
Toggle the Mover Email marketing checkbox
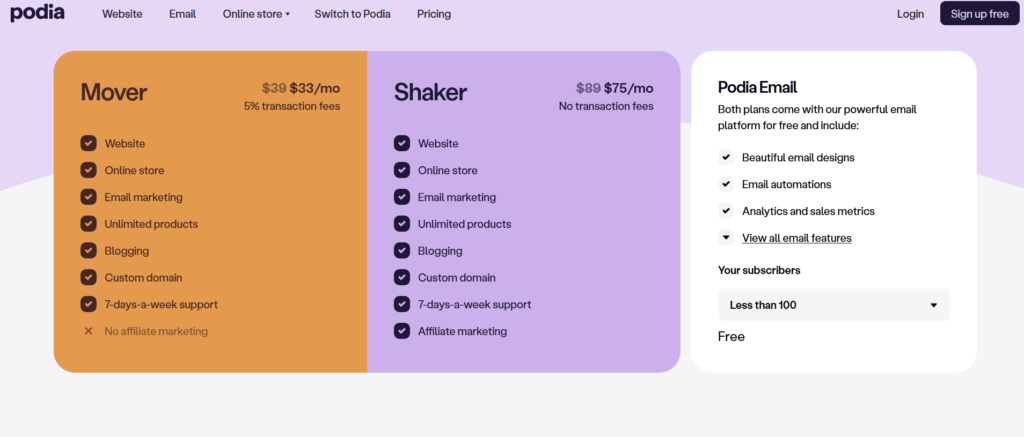(88, 197)
